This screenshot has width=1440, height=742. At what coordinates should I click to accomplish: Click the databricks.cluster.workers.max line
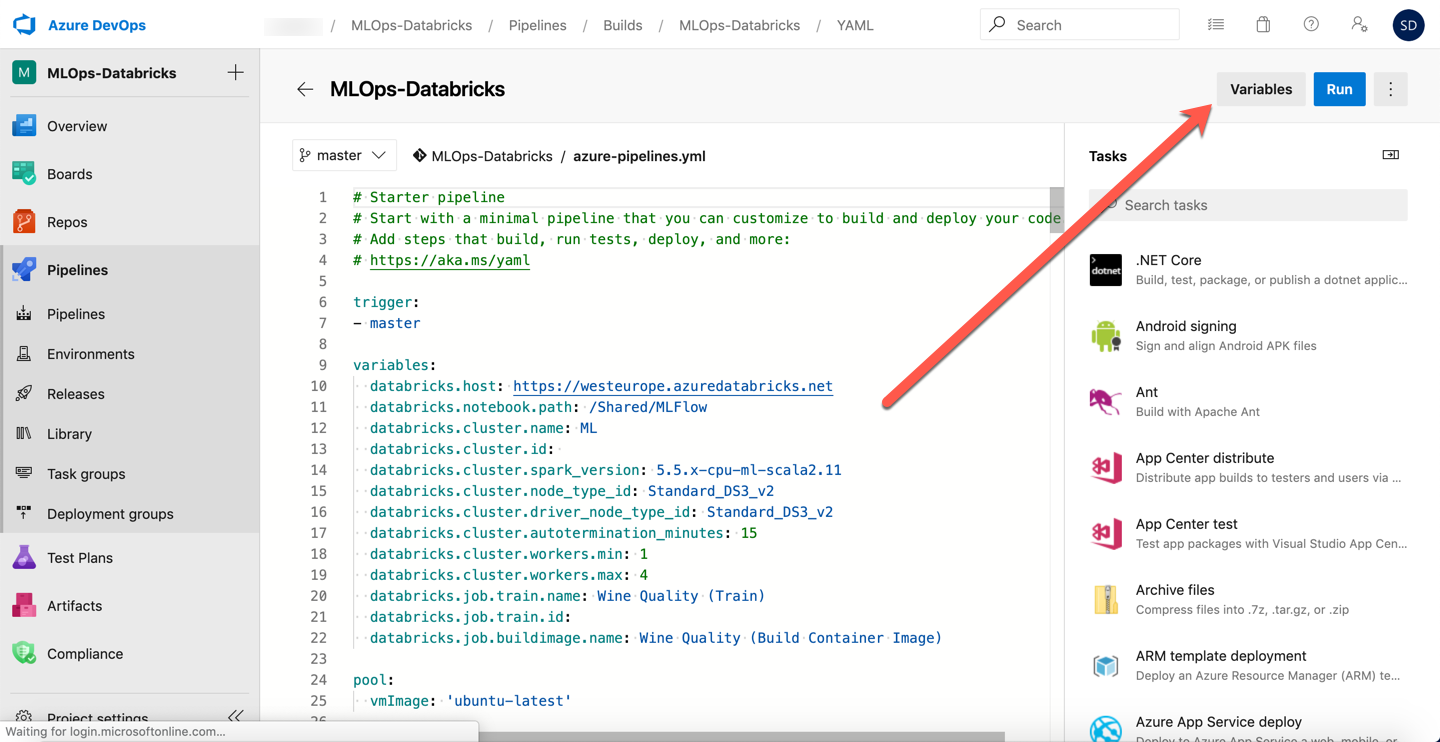coord(509,575)
